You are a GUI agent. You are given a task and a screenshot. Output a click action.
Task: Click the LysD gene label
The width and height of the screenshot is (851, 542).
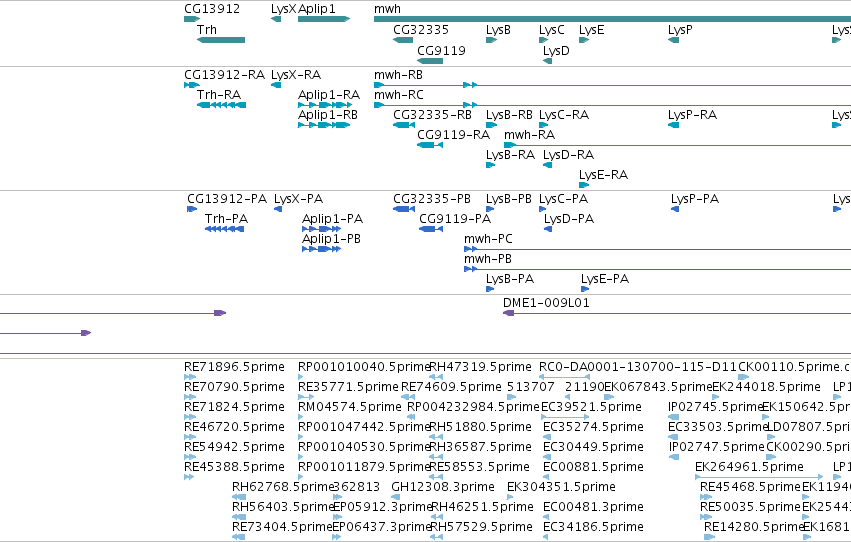point(556,50)
